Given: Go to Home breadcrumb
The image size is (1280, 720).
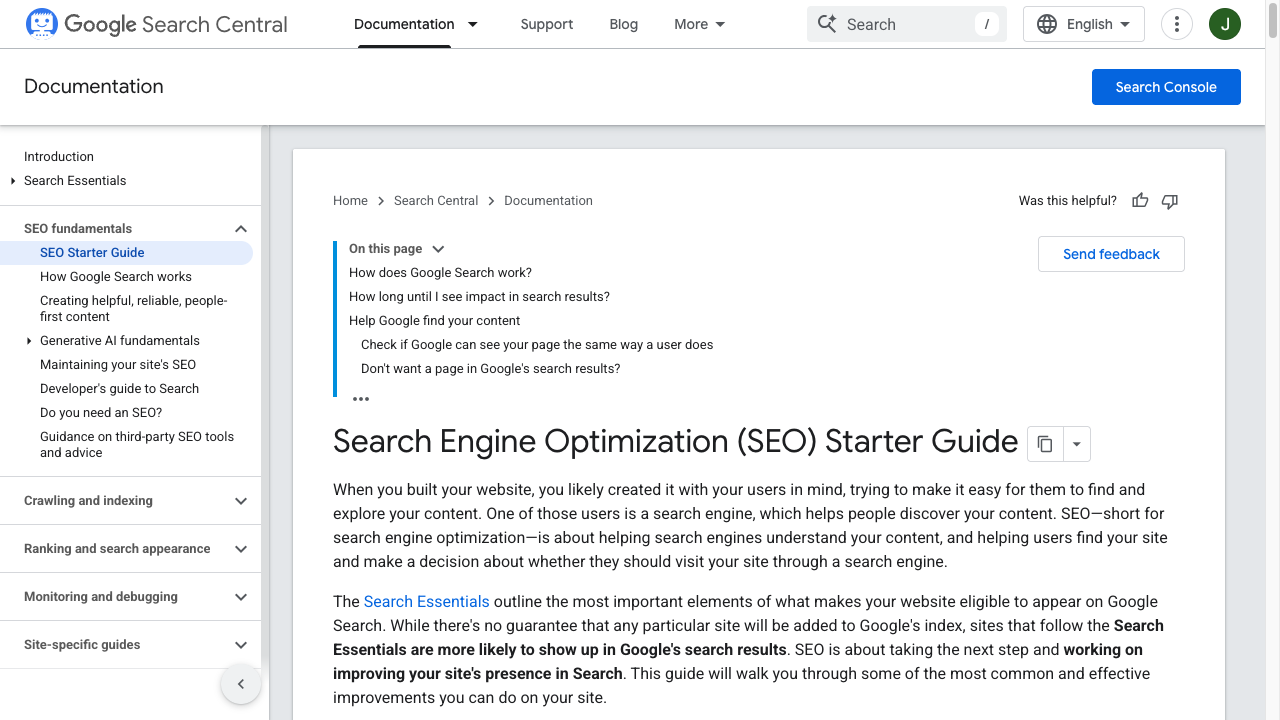Looking at the screenshot, I should 350,201.
